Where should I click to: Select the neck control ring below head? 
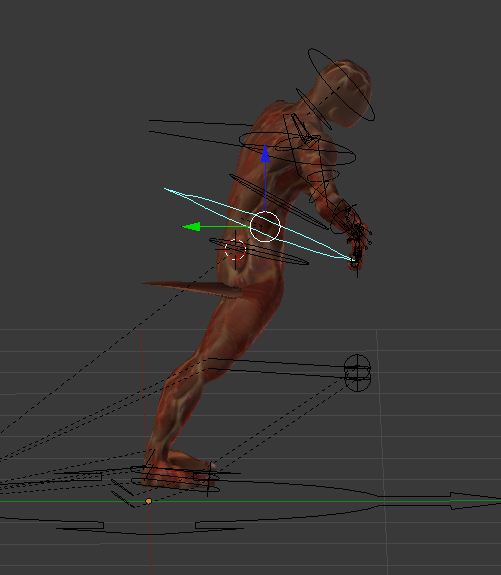tap(314, 109)
